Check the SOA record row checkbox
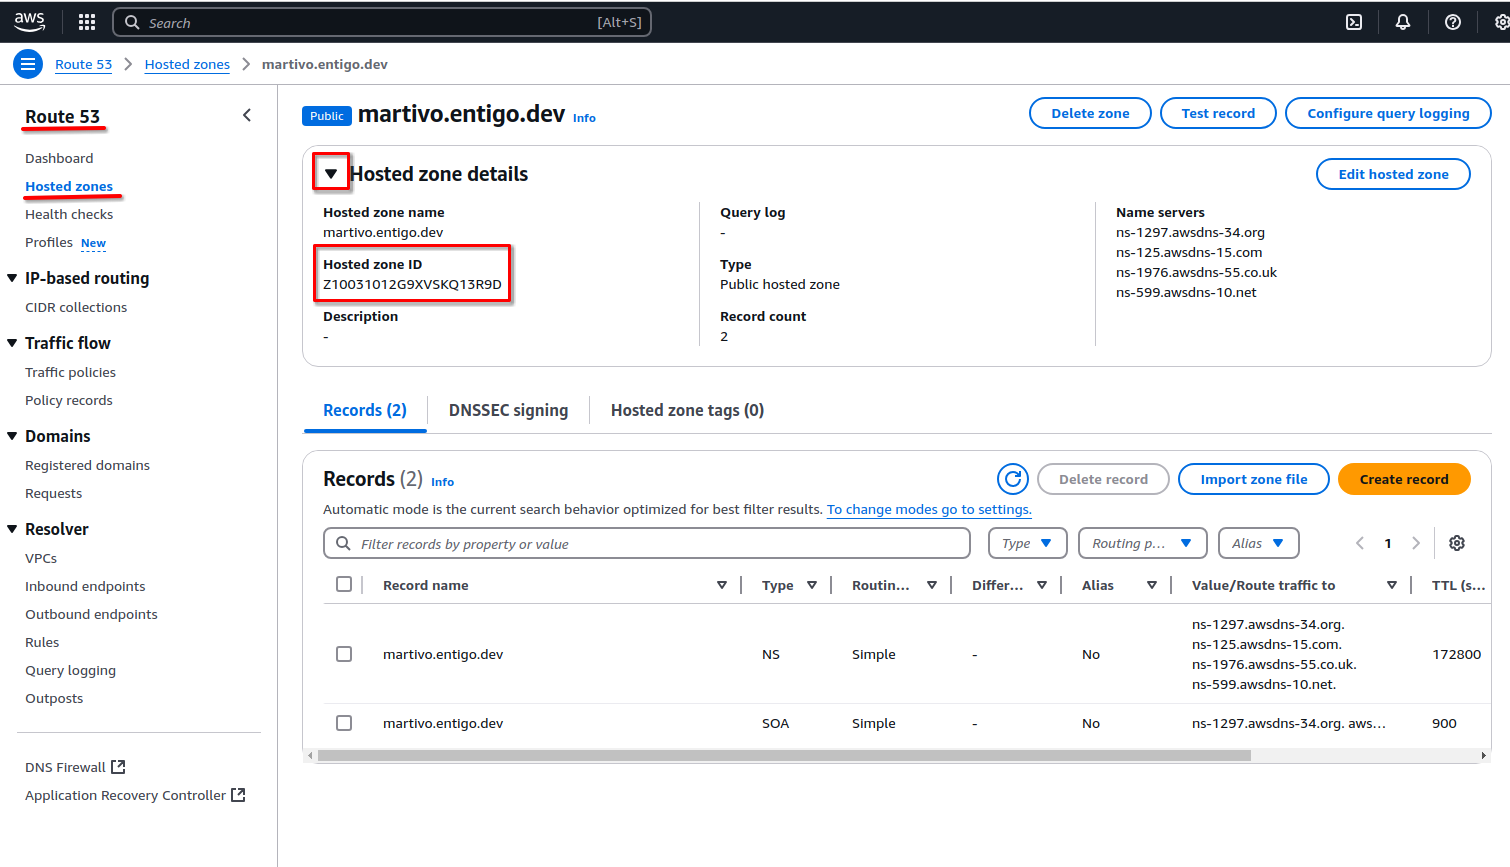Screen dimensions: 1510x867 pos(344,723)
